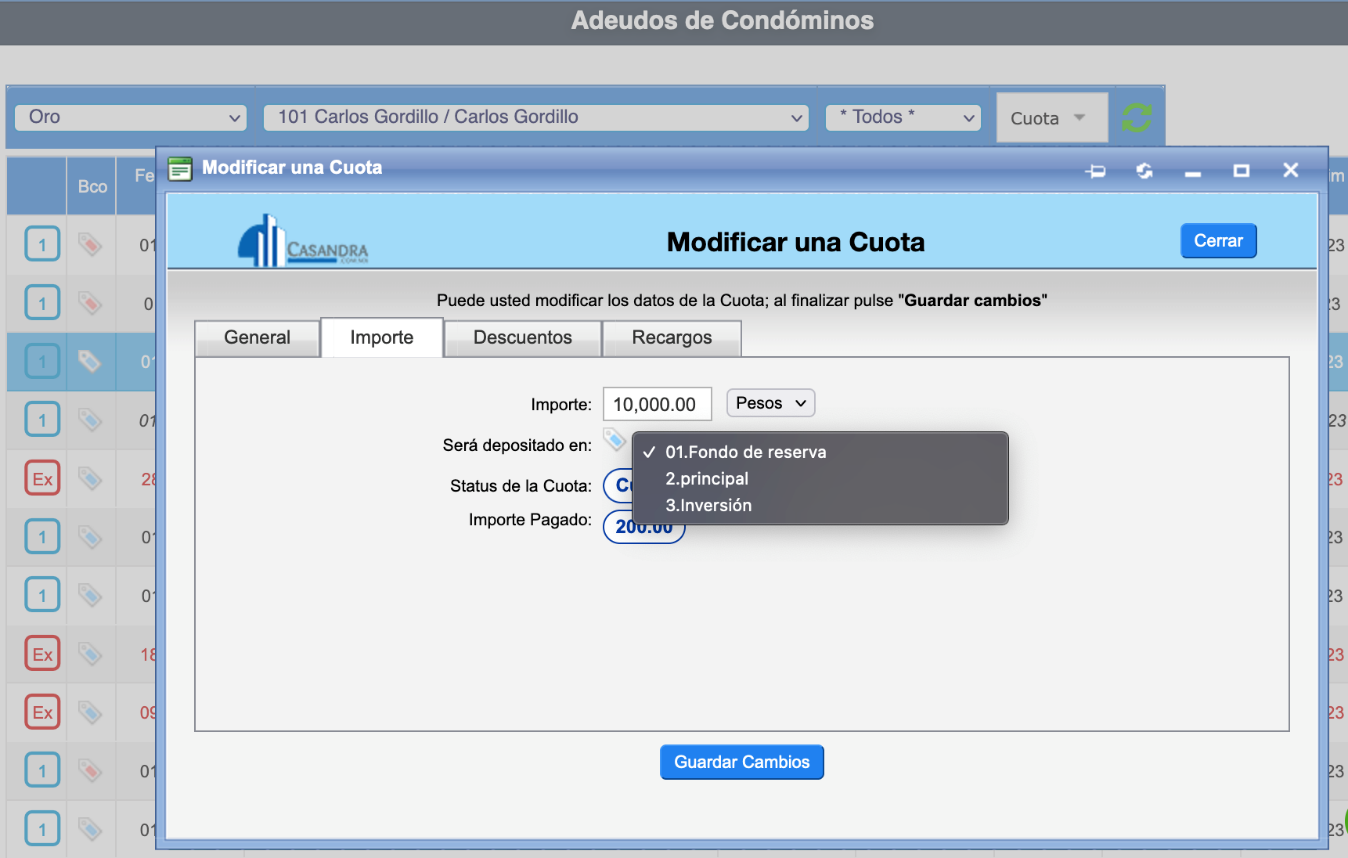Click the red tag icon in the first table row

[x=90, y=244]
